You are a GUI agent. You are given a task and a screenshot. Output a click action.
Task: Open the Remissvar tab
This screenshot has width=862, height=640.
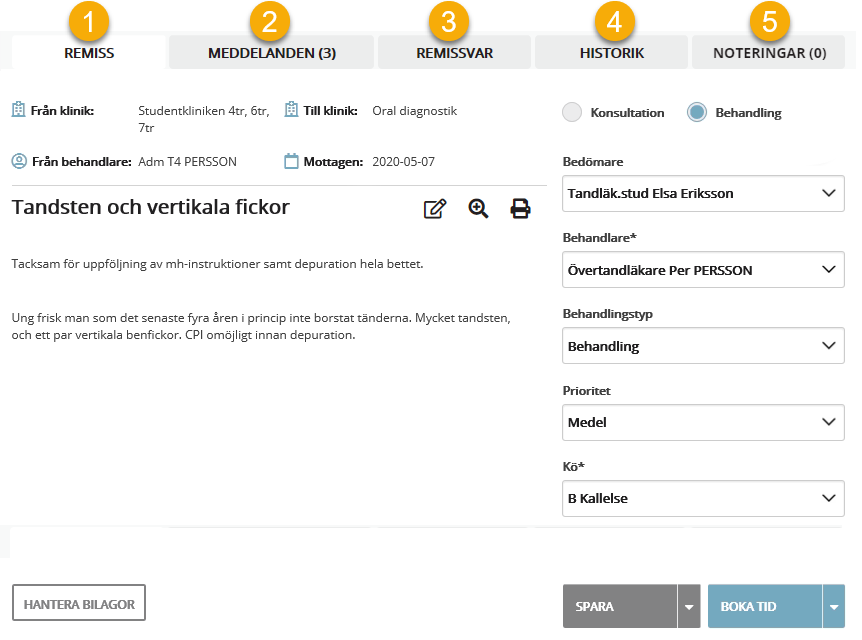454,53
